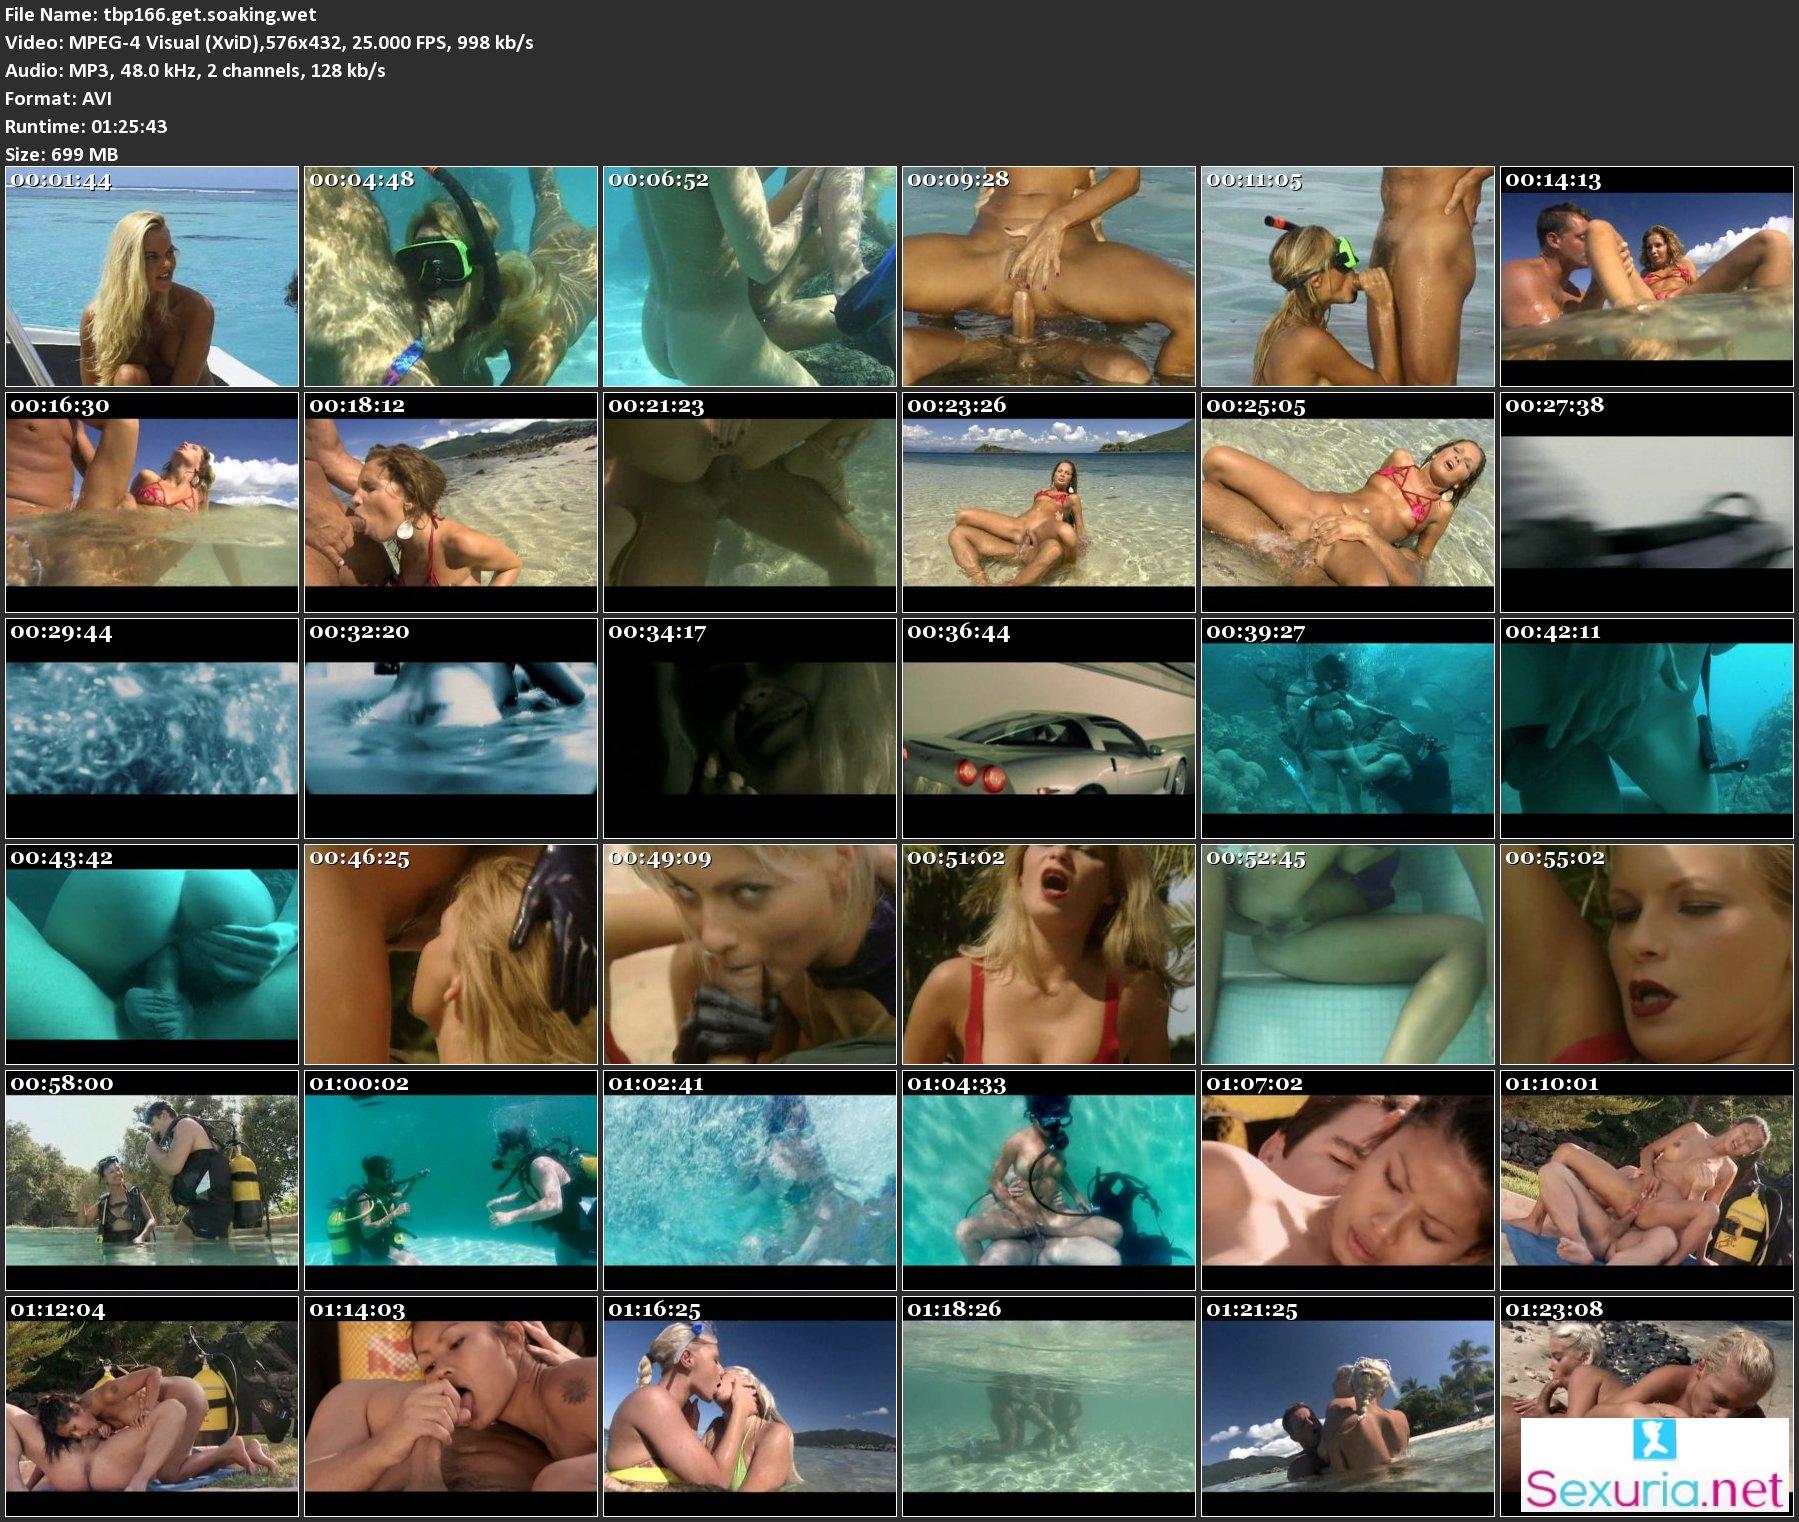Open the wave thumbnail at 00:29:44
The image size is (1799, 1522).
[x=152, y=729]
